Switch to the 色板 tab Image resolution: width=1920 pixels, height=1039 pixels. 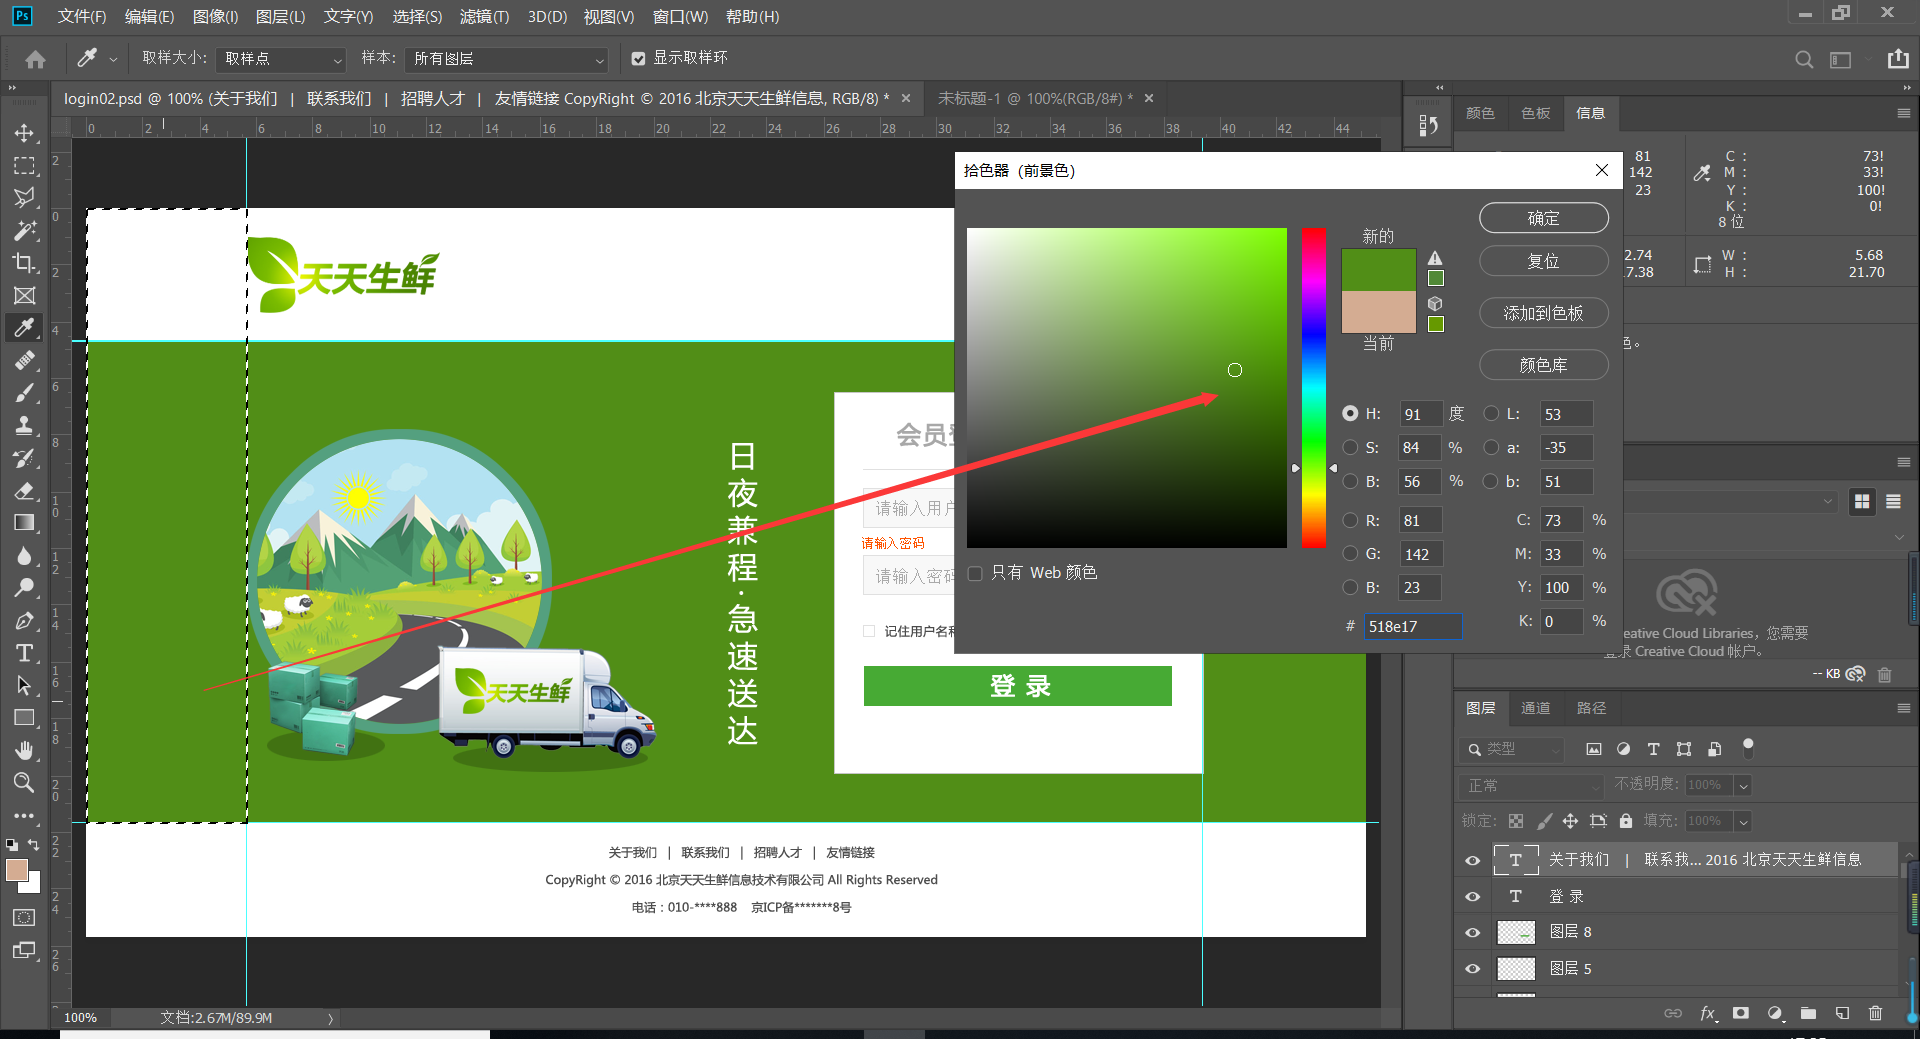1535,113
